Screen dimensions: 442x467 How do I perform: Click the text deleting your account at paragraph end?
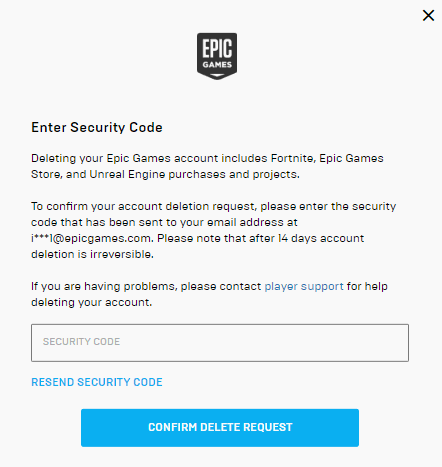coord(91,302)
